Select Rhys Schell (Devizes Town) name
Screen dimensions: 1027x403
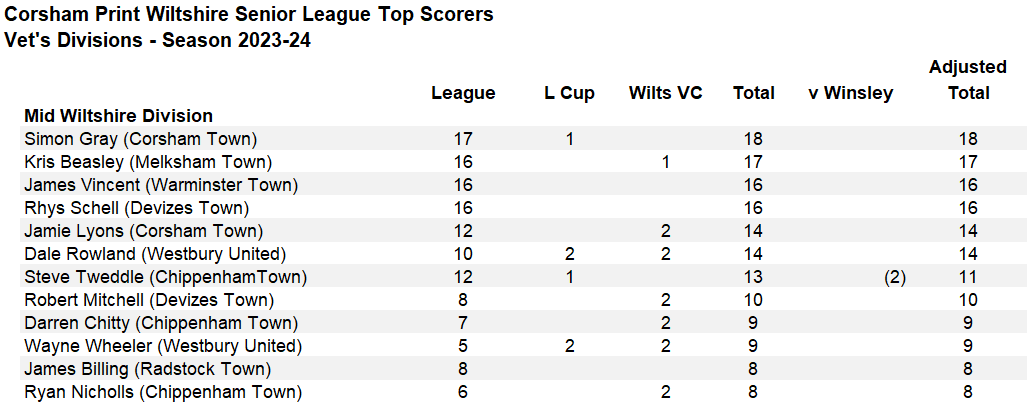[136, 208]
